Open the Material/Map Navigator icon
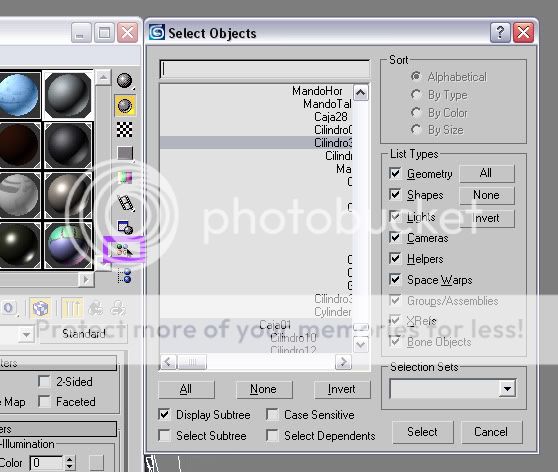The width and height of the screenshot is (558, 472). 125,276
